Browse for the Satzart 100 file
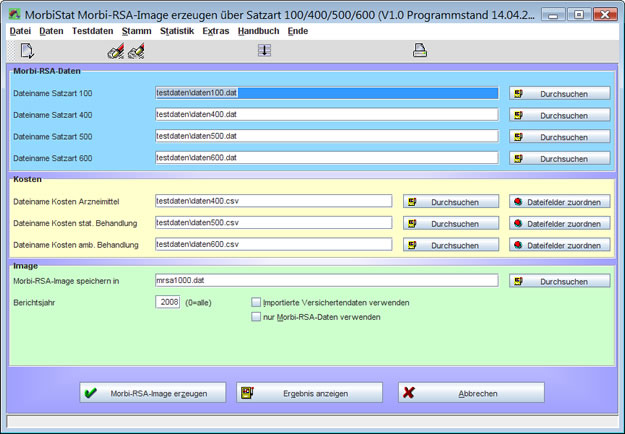The width and height of the screenshot is (625, 434). tap(559, 93)
